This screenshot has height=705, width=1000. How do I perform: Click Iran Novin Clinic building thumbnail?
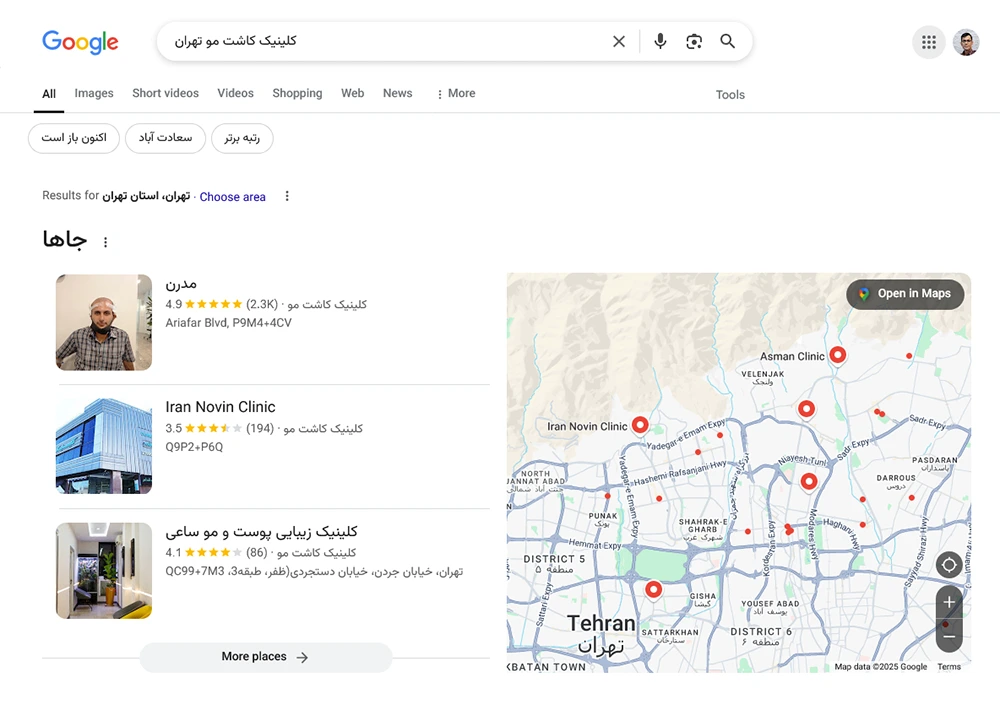tap(104, 446)
